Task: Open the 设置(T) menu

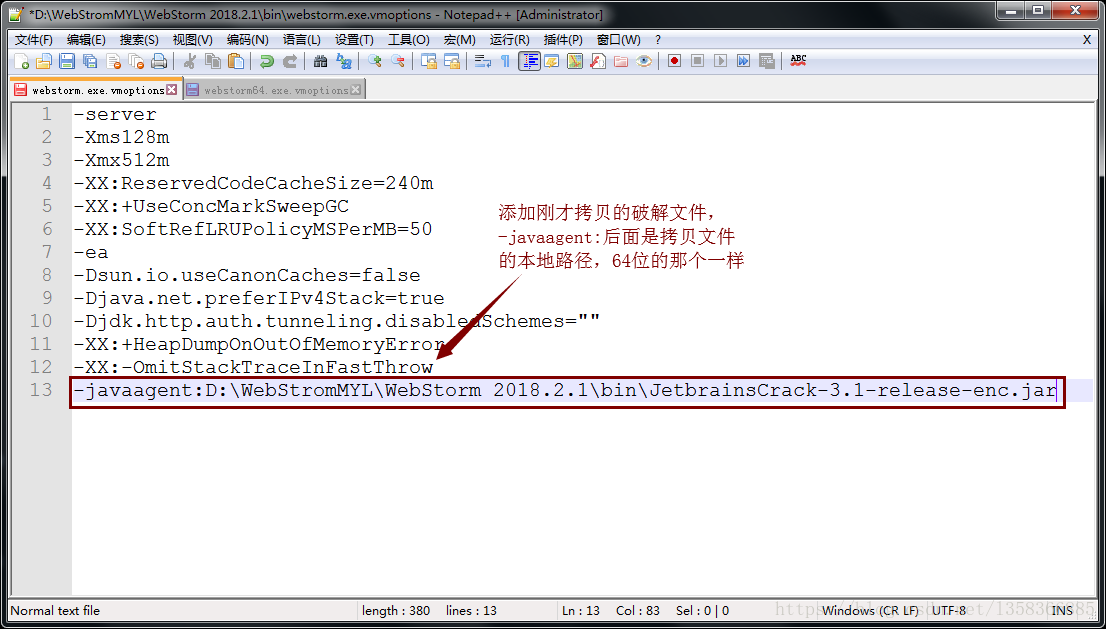Action: (354, 40)
